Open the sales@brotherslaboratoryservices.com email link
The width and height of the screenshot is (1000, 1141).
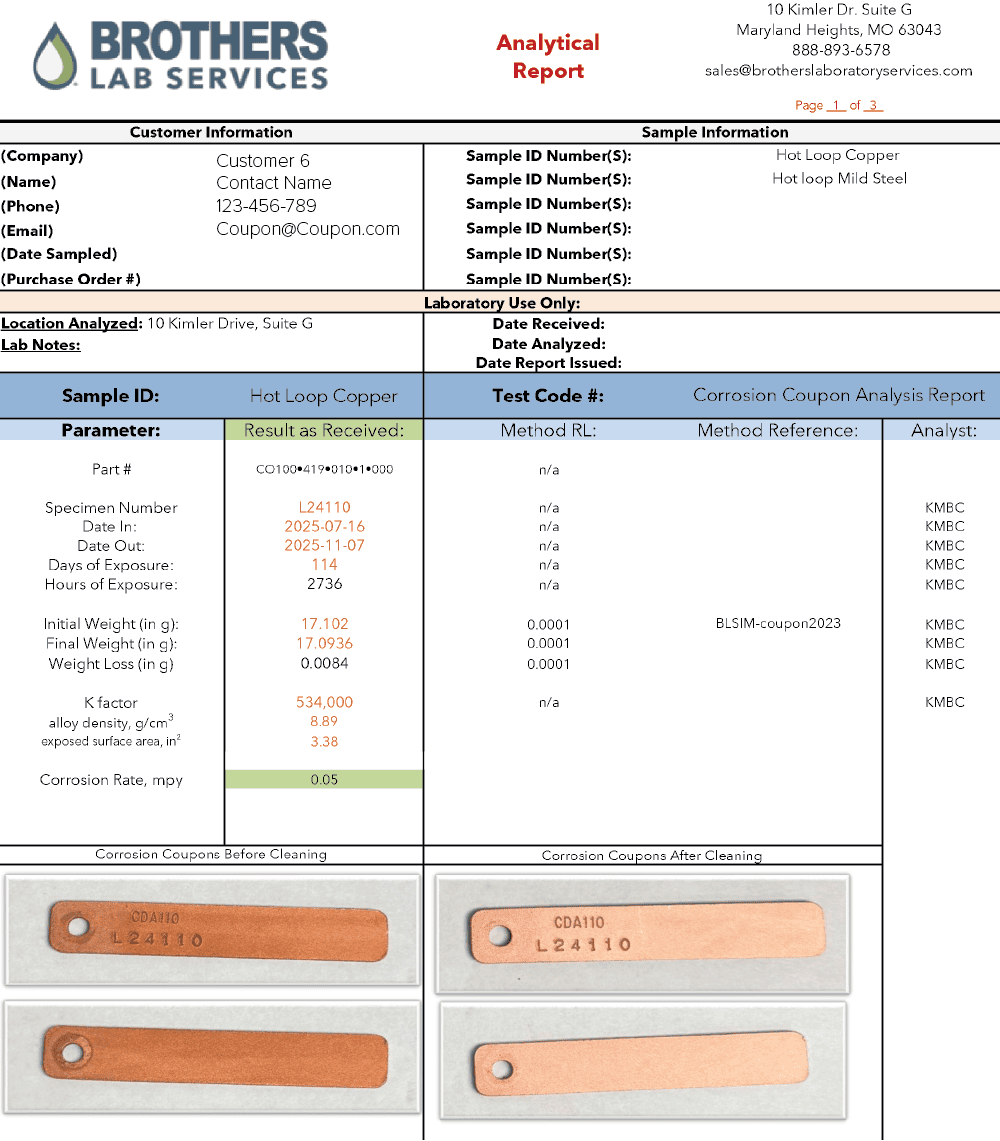click(x=838, y=70)
